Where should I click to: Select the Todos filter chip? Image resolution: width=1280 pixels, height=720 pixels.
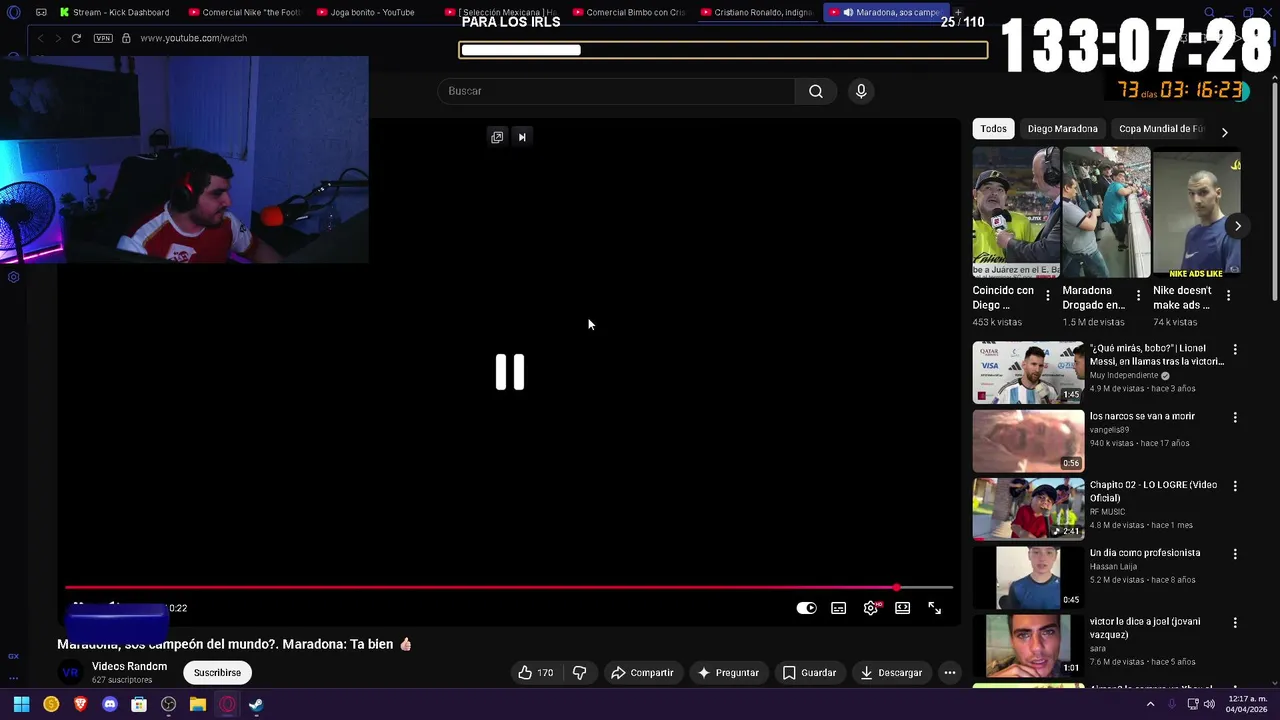993,129
